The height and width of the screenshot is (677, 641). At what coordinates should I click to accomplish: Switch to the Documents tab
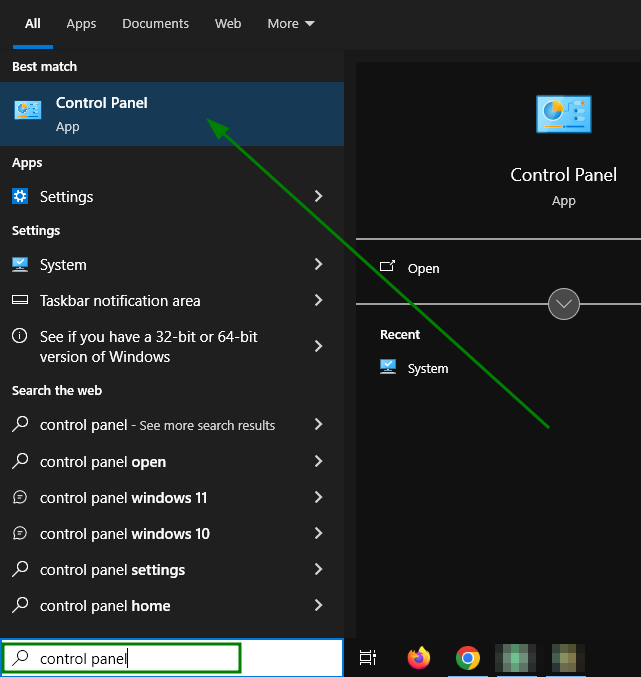coord(155,23)
